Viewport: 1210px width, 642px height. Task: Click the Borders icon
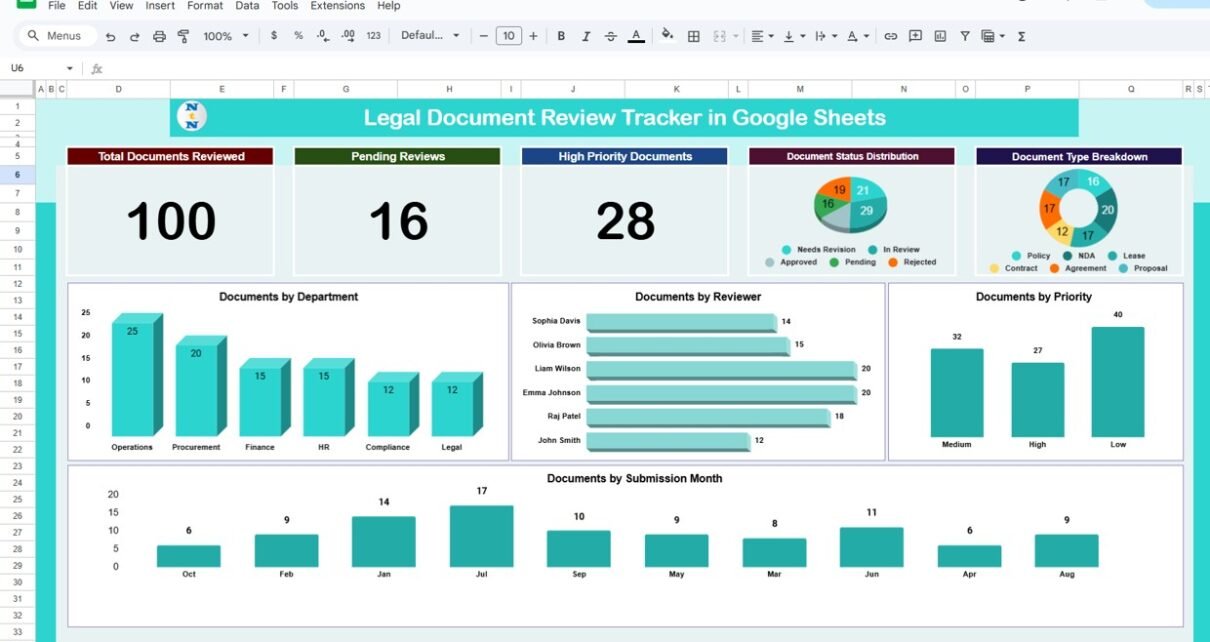pos(693,36)
